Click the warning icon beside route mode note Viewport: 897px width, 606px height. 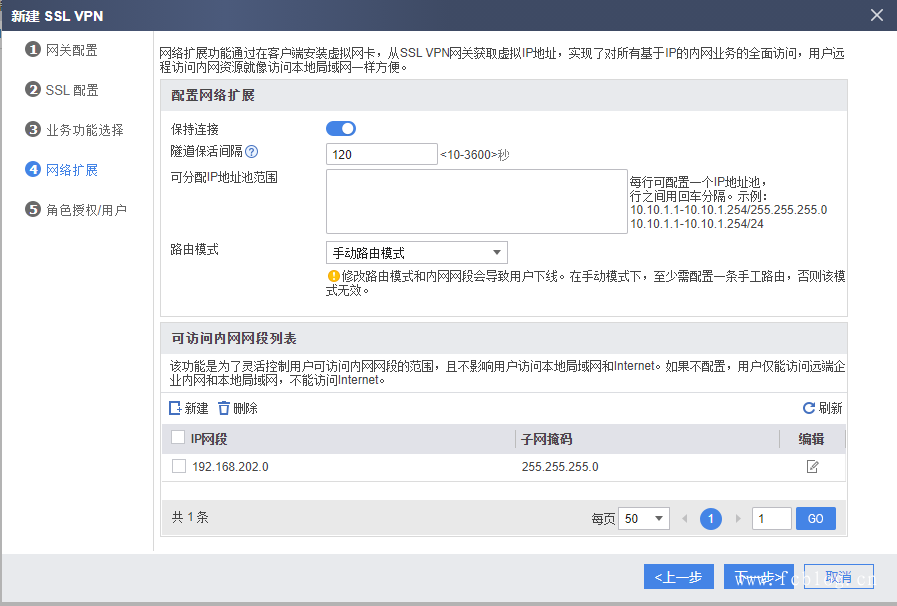click(334, 276)
